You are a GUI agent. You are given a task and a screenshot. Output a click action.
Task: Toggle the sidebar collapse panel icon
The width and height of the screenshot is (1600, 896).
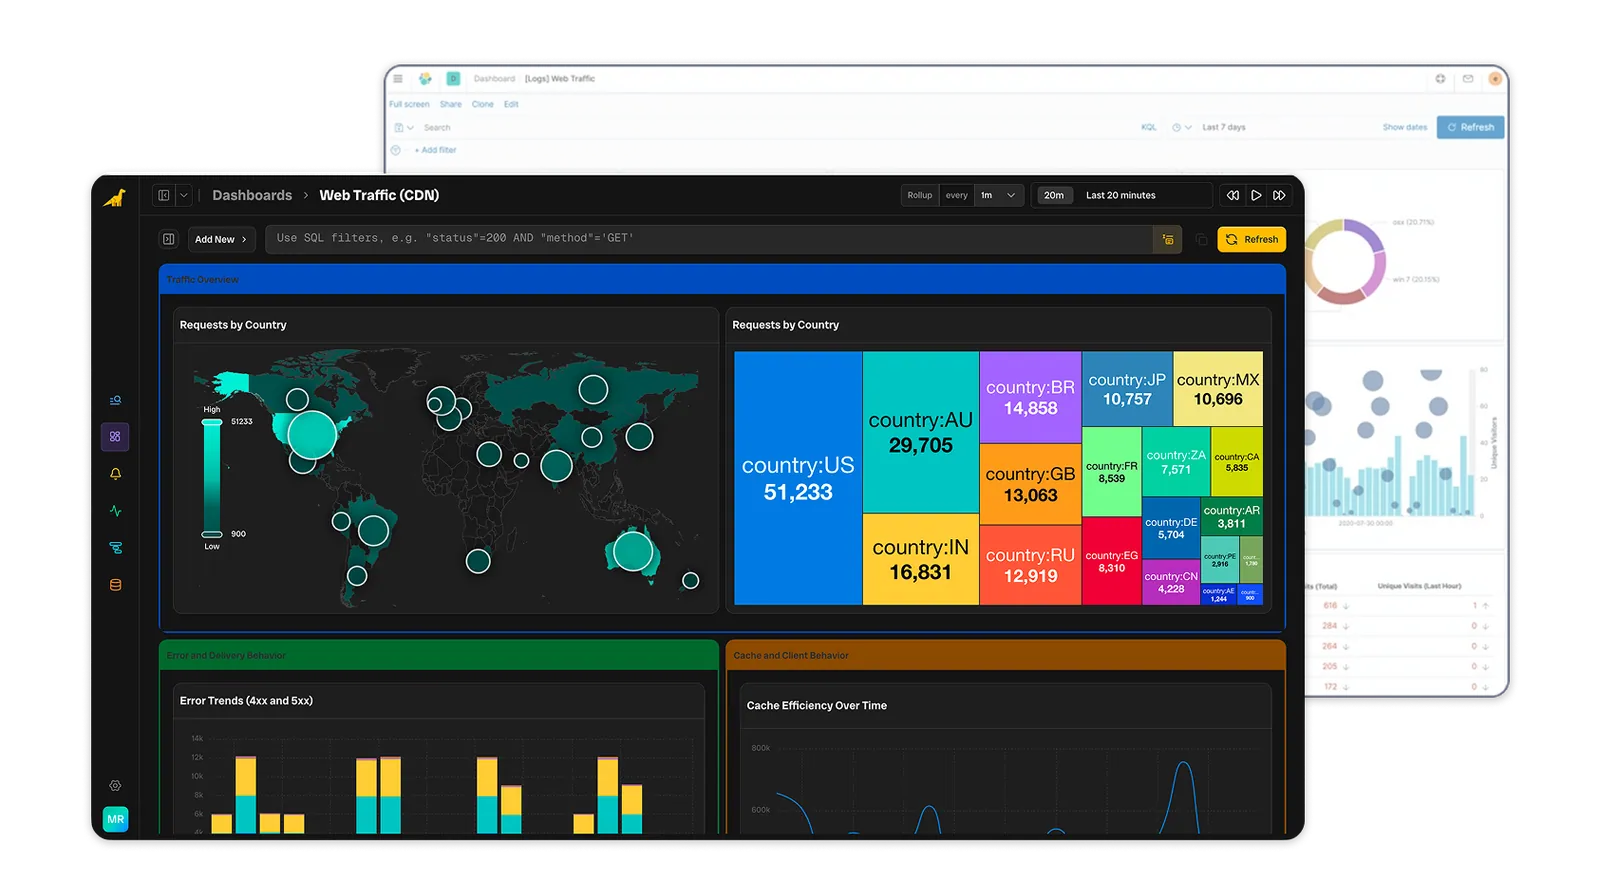pos(164,195)
